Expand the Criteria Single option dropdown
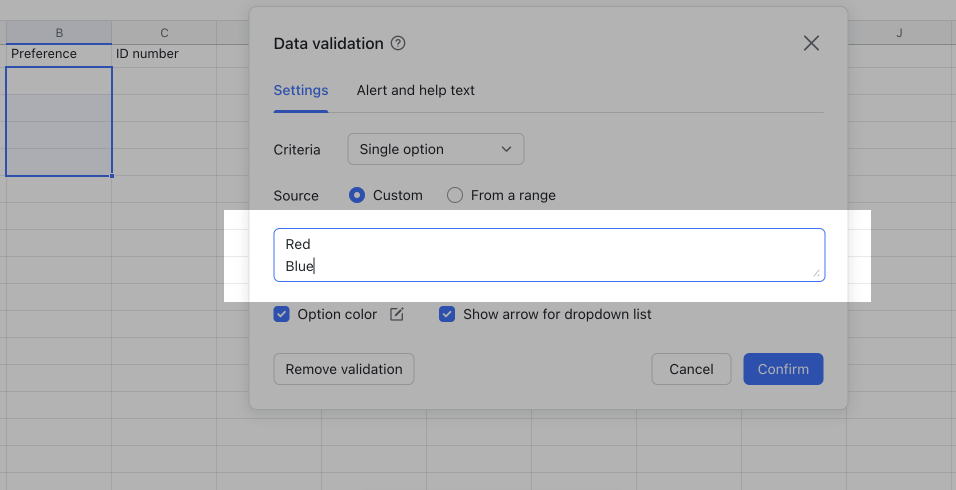Image resolution: width=956 pixels, height=490 pixels. pos(435,149)
